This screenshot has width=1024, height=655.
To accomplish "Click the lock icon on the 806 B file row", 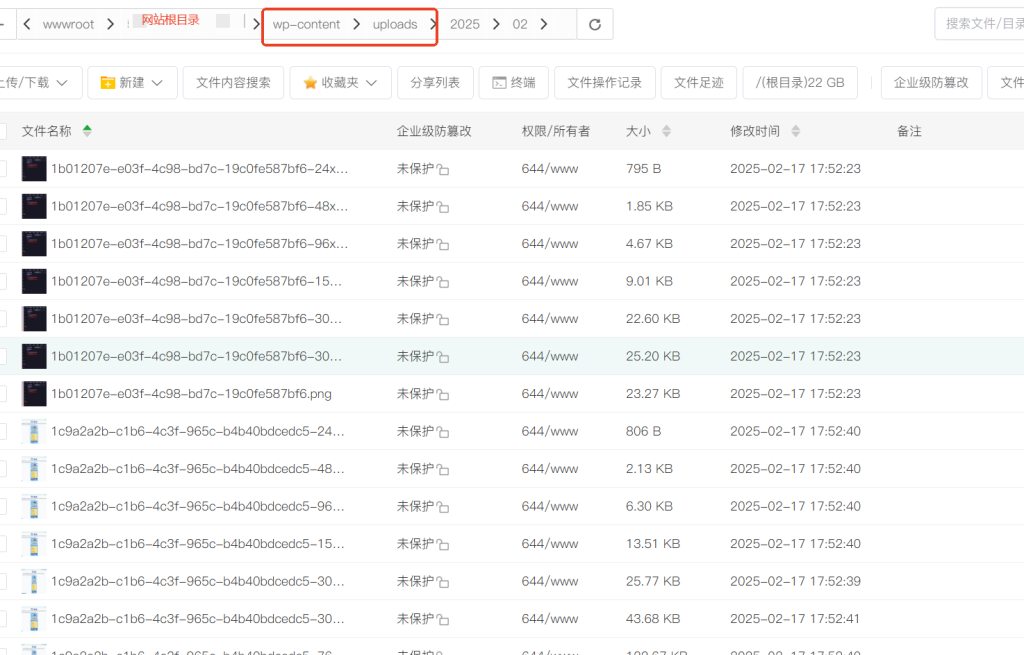I will pos(443,432).
